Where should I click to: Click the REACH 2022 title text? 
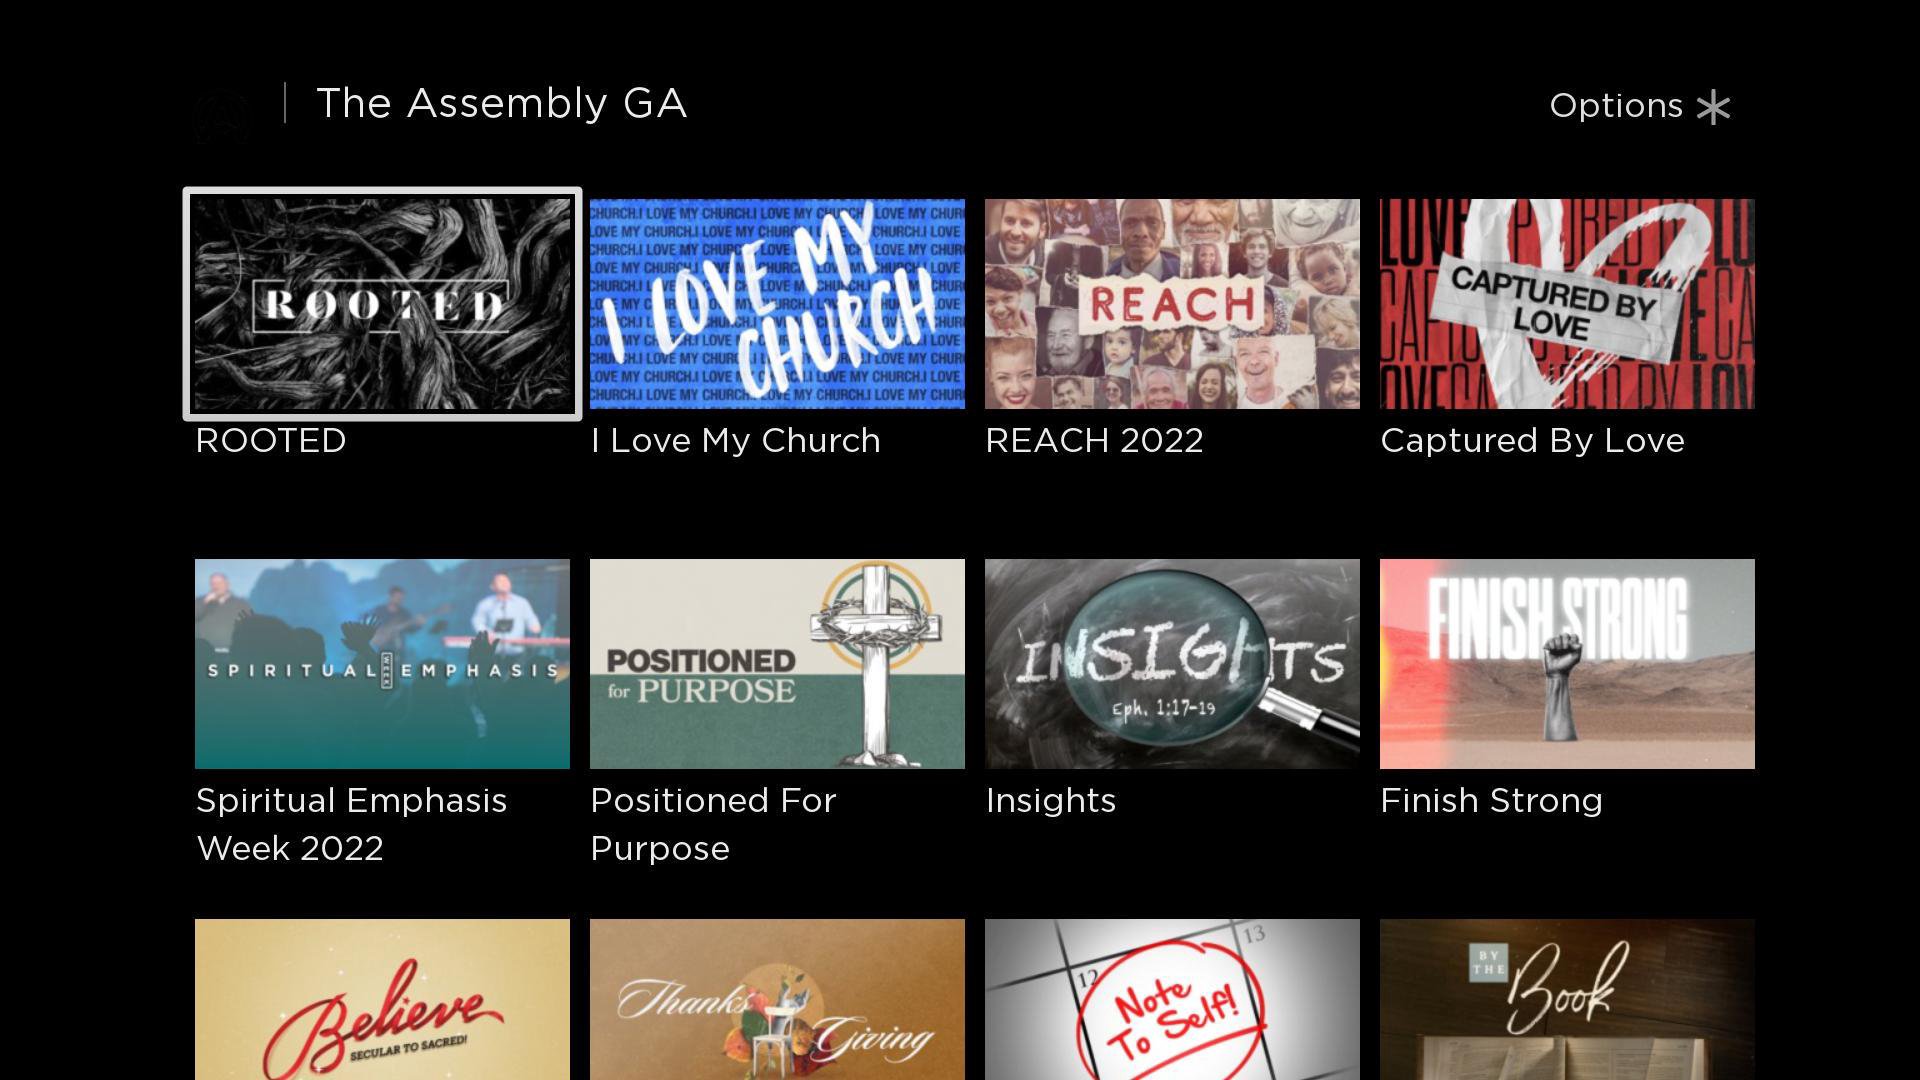click(1094, 441)
